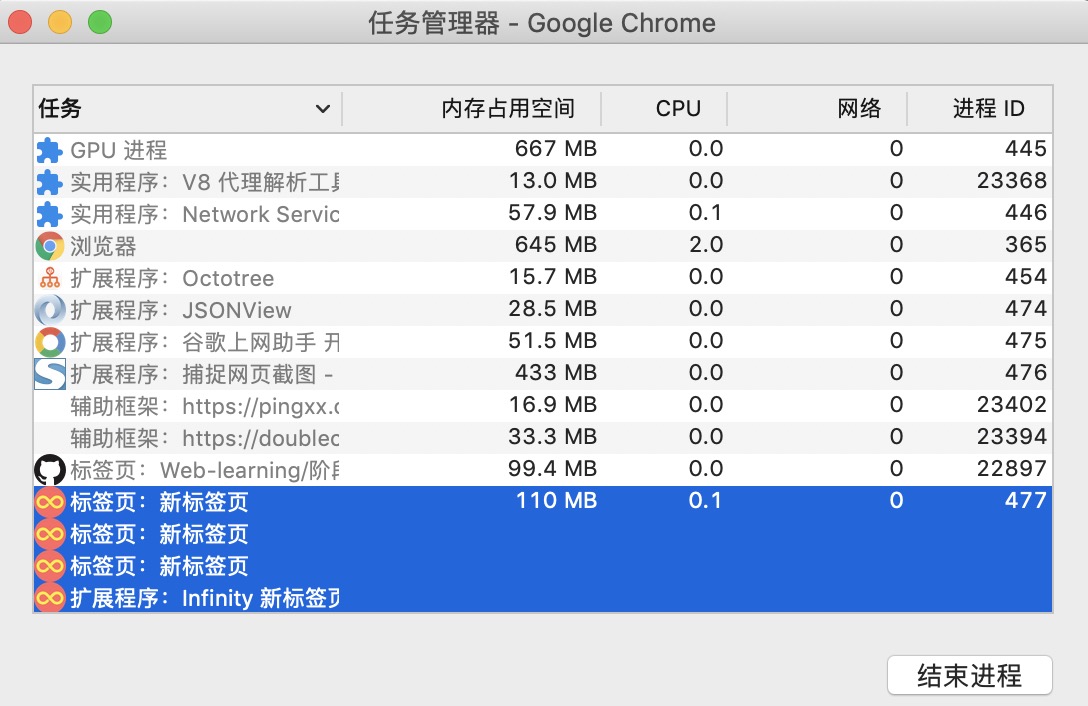
Task: Click the 33.3 MB memory value
Action: (x=553, y=436)
